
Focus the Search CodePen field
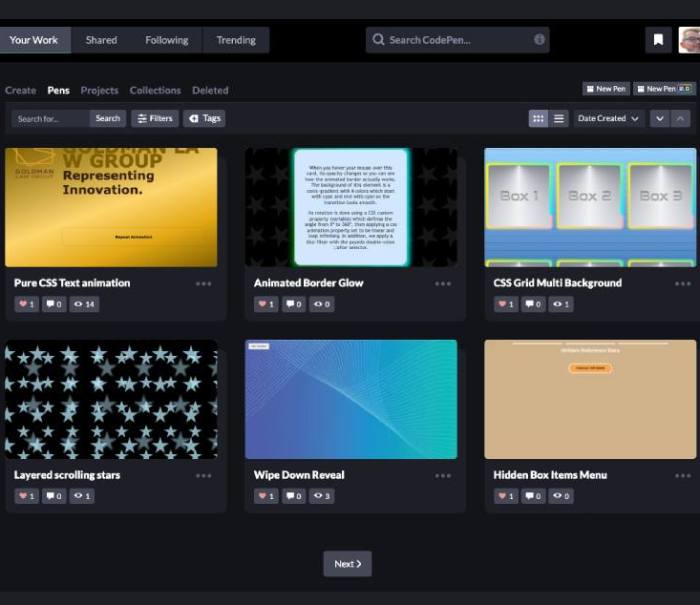point(458,40)
